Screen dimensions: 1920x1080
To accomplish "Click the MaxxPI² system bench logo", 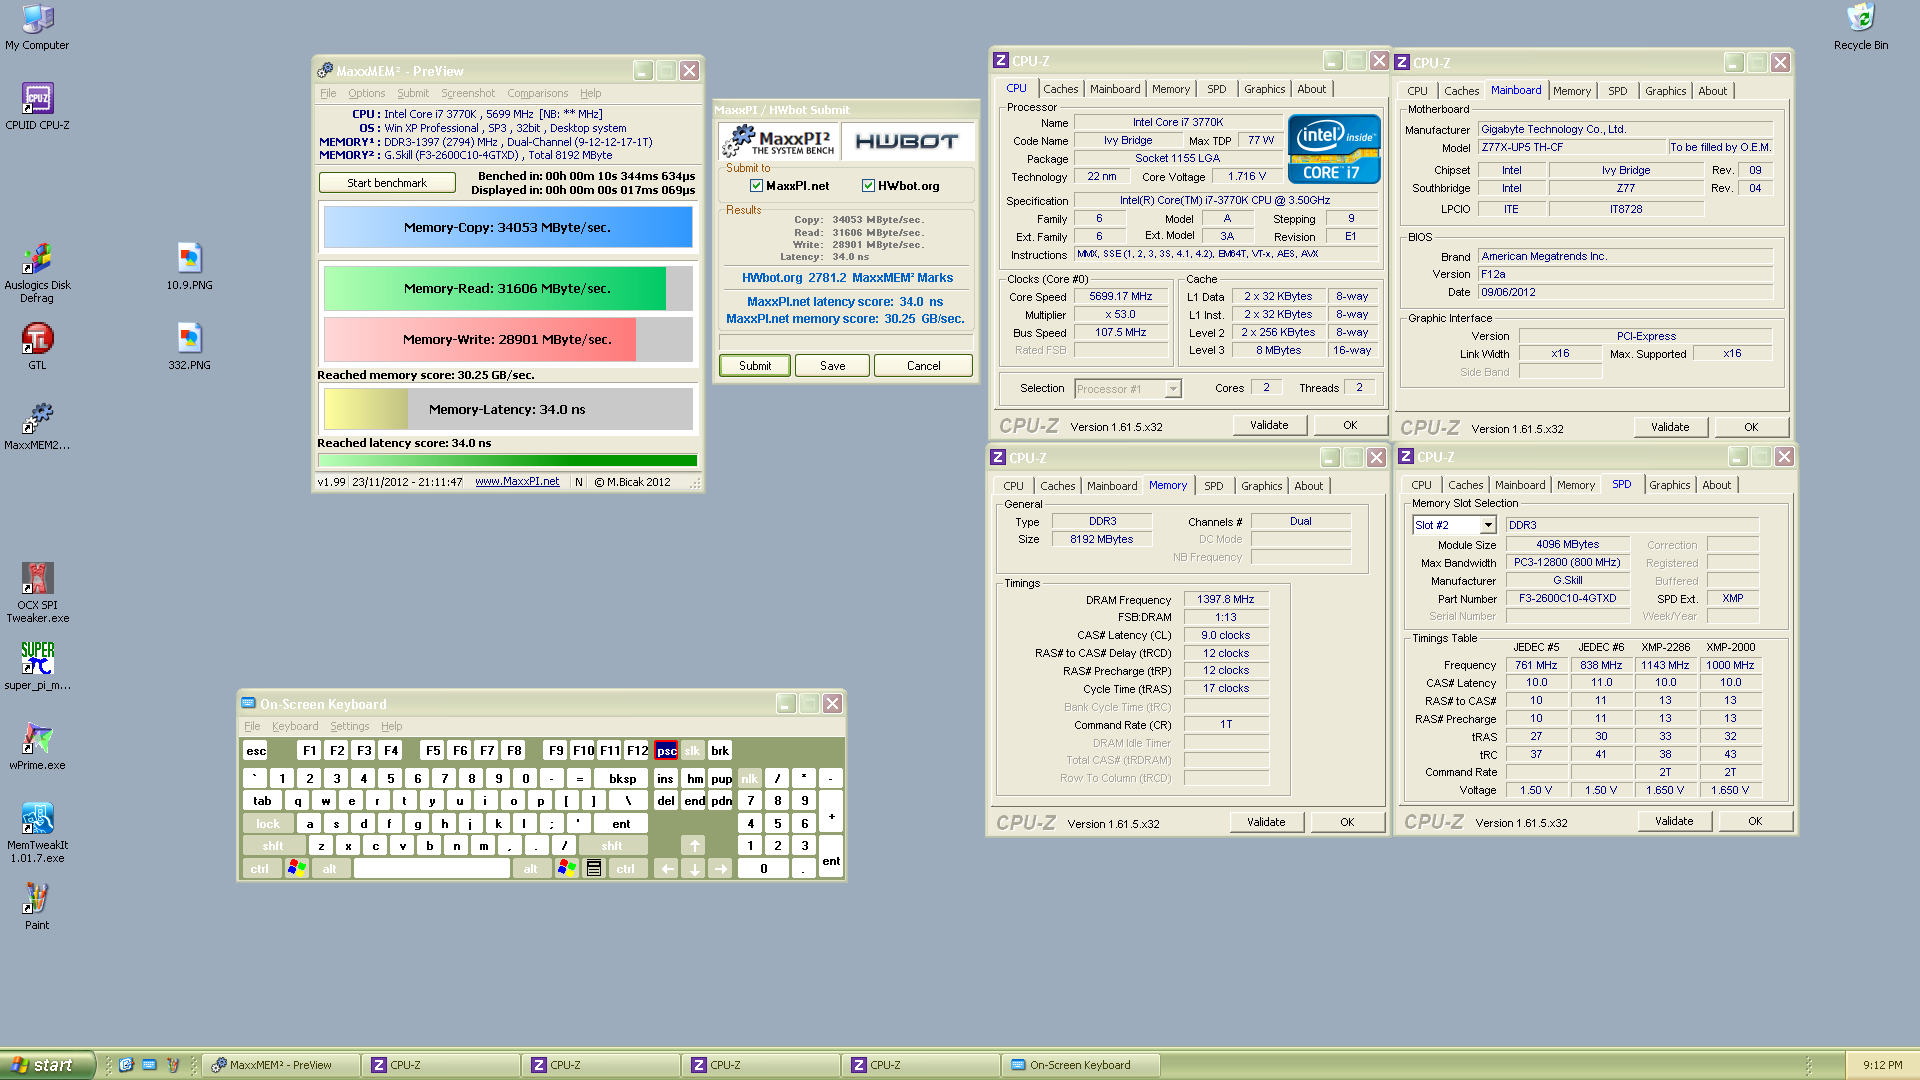I will (780, 142).
